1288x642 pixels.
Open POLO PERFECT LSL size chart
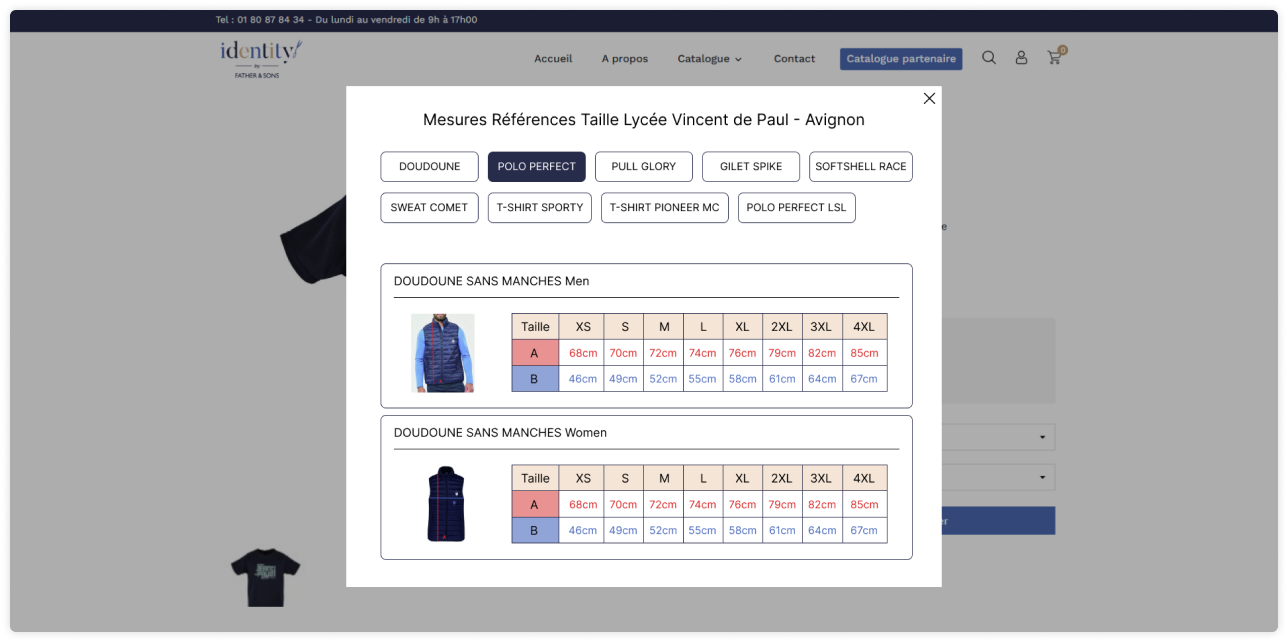pyautogui.click(x=796, y=208)
